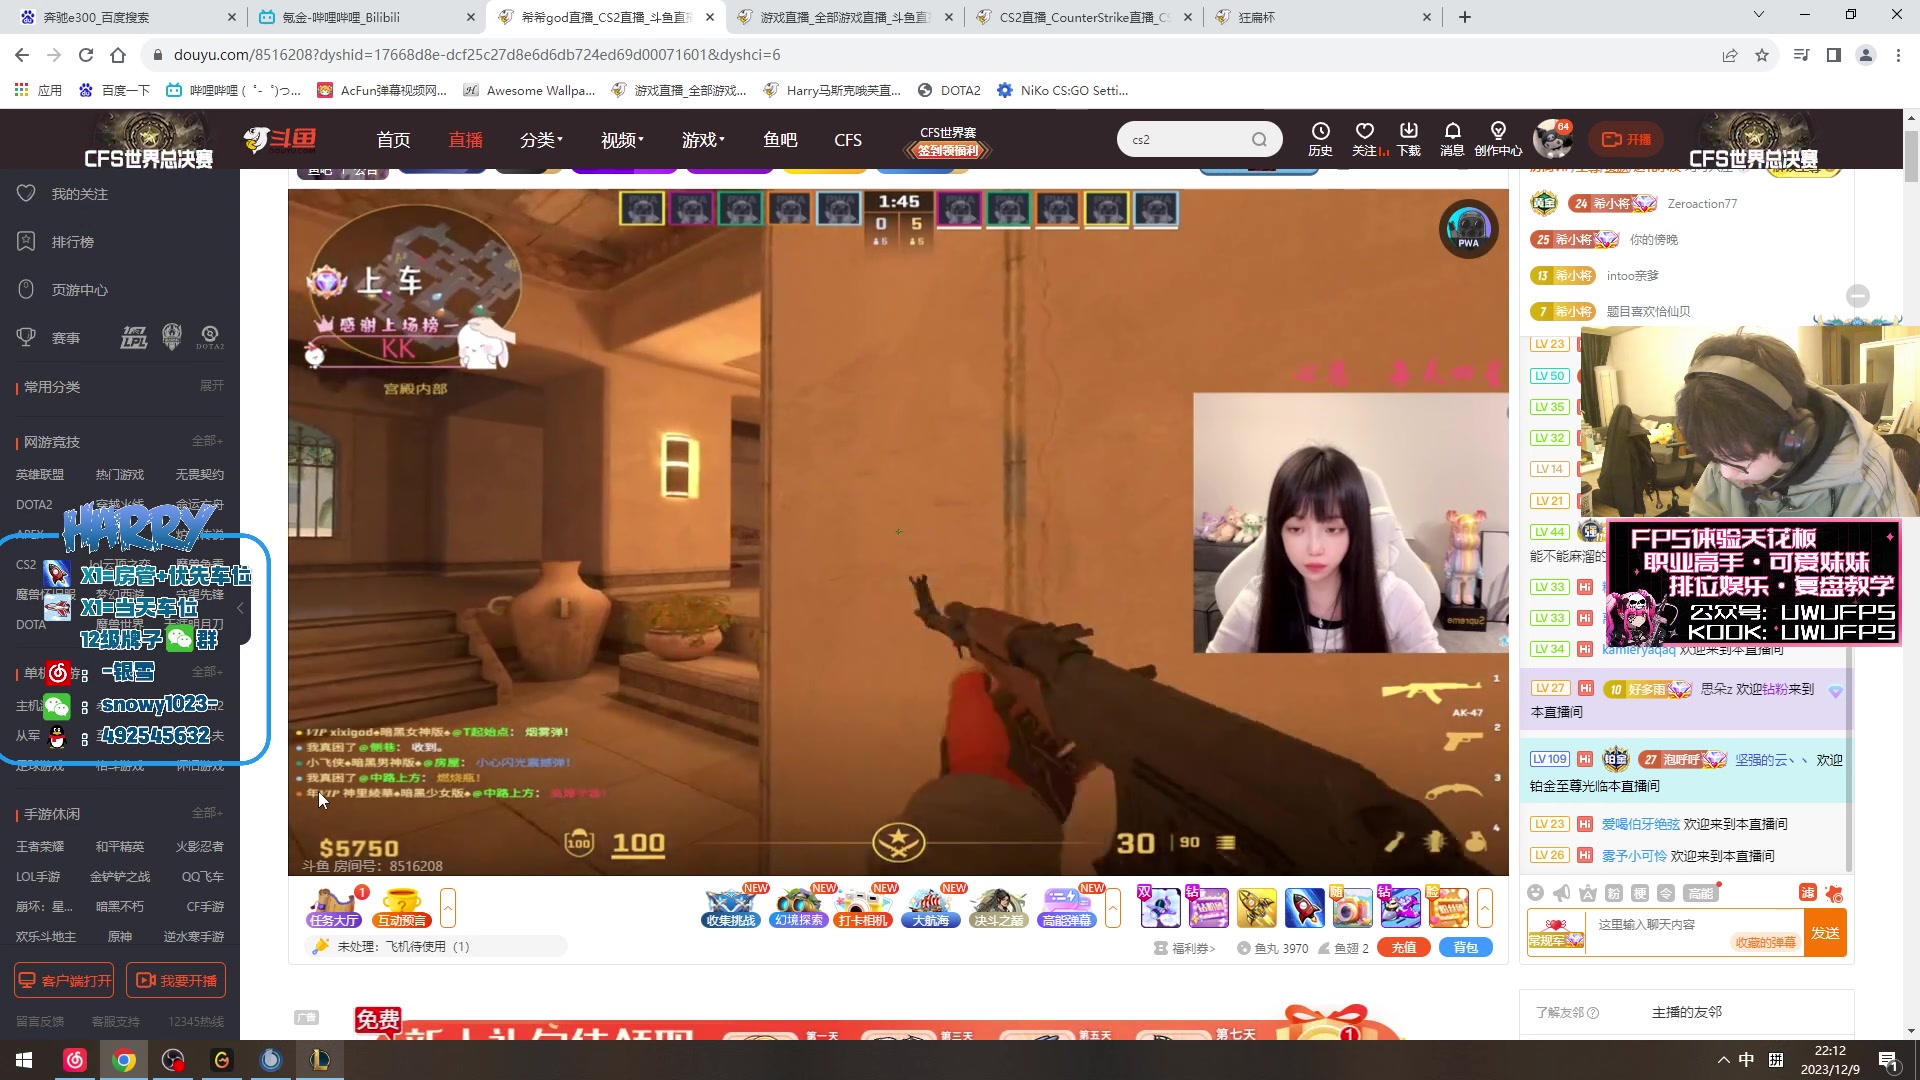Click the 梗 meme icon in chat
The height and width of the screenshot is (1080, 1920).
point(1640,893)
